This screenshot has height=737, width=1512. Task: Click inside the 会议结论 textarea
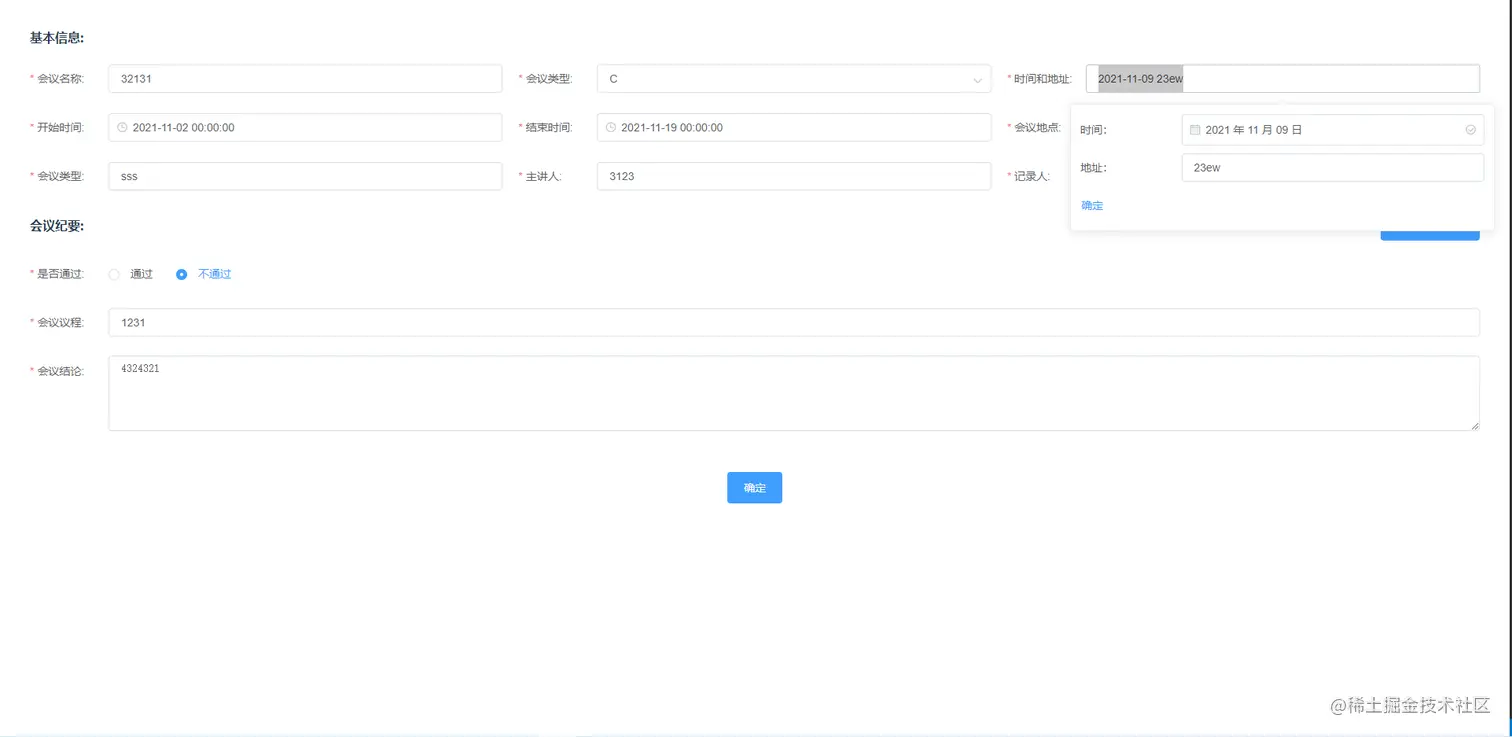coord(794,393)
